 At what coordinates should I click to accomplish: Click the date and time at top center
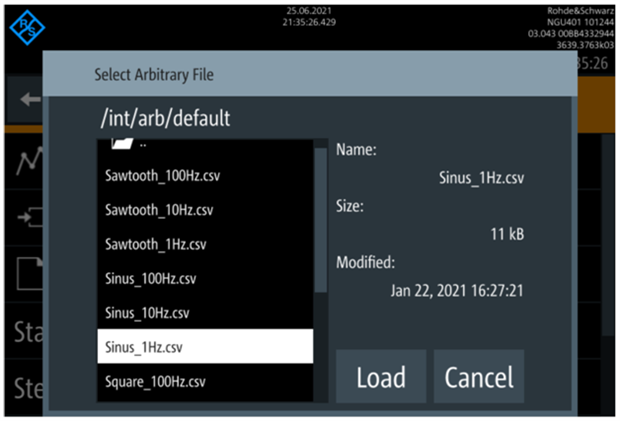point(309,17)
